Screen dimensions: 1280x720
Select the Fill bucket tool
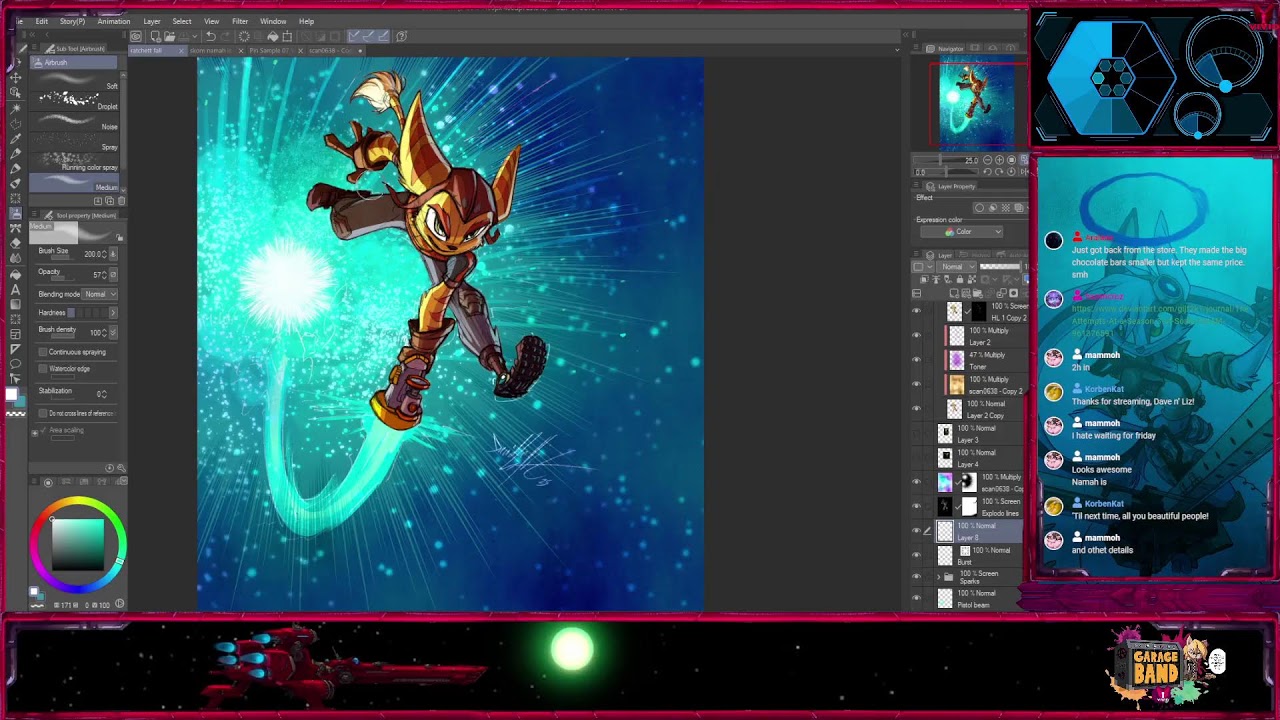(x=16, y=273)
